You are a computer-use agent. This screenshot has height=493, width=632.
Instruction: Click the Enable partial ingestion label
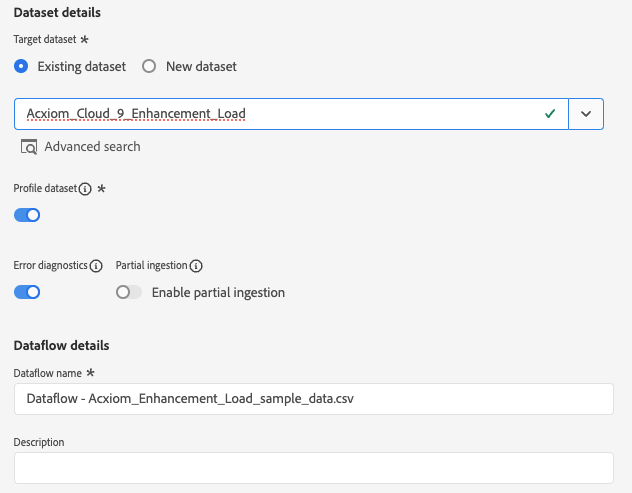coord(218,293)
